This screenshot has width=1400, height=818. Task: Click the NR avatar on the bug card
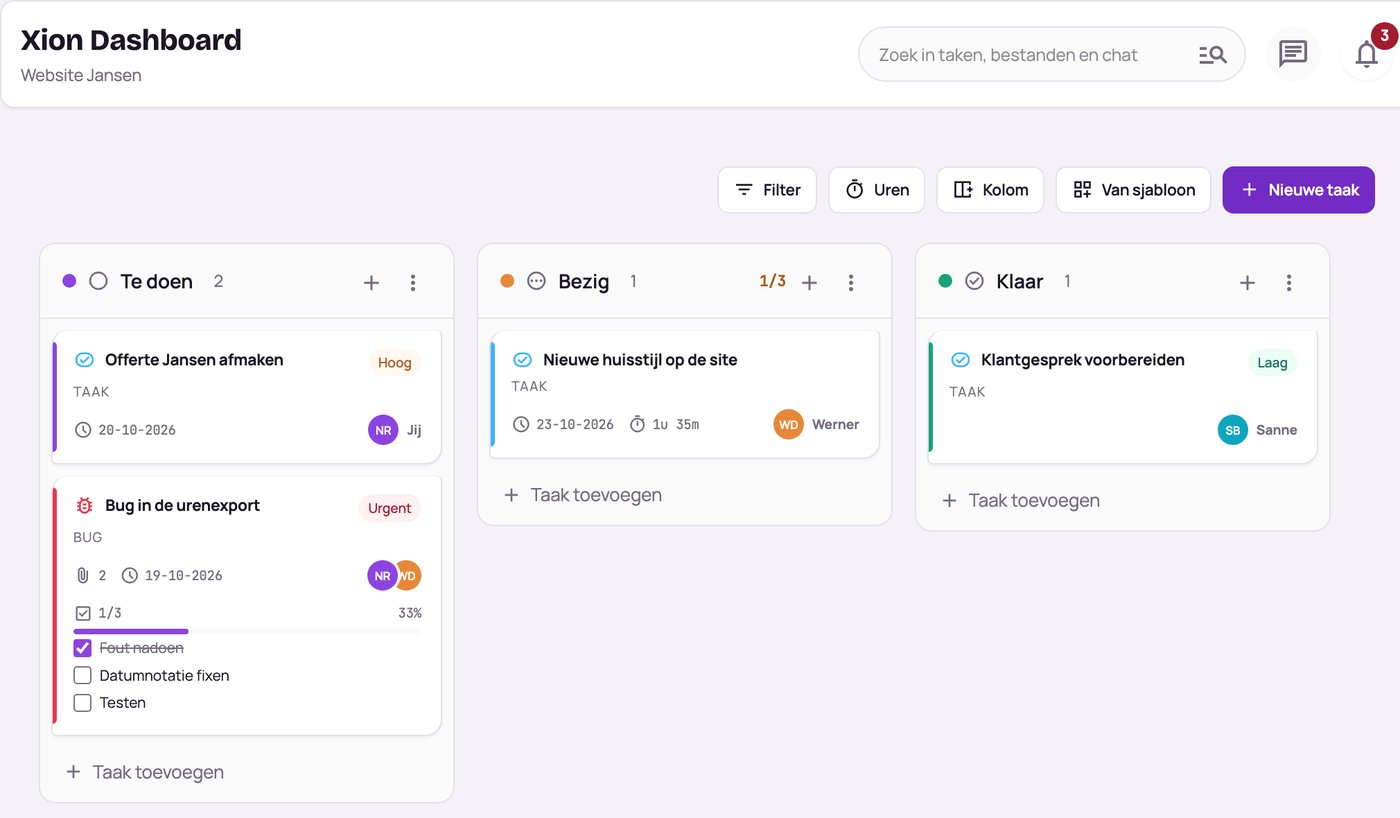pyautogui.click(x=382, y=575)
